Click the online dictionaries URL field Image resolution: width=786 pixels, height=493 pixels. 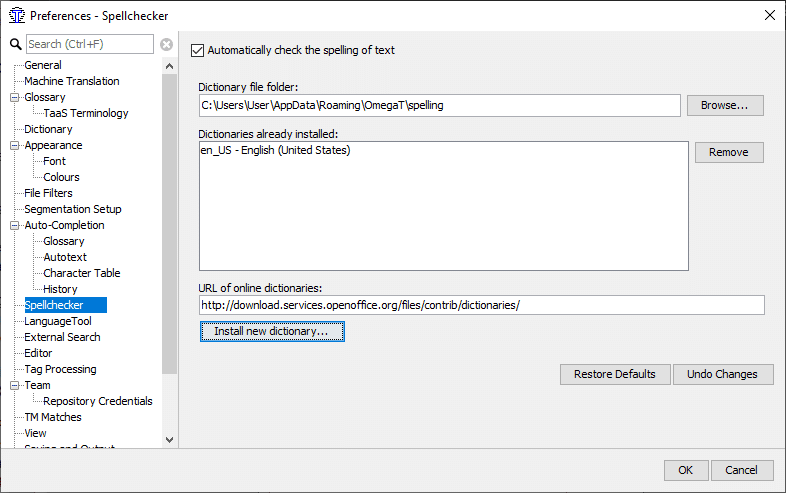pos(481,305)
